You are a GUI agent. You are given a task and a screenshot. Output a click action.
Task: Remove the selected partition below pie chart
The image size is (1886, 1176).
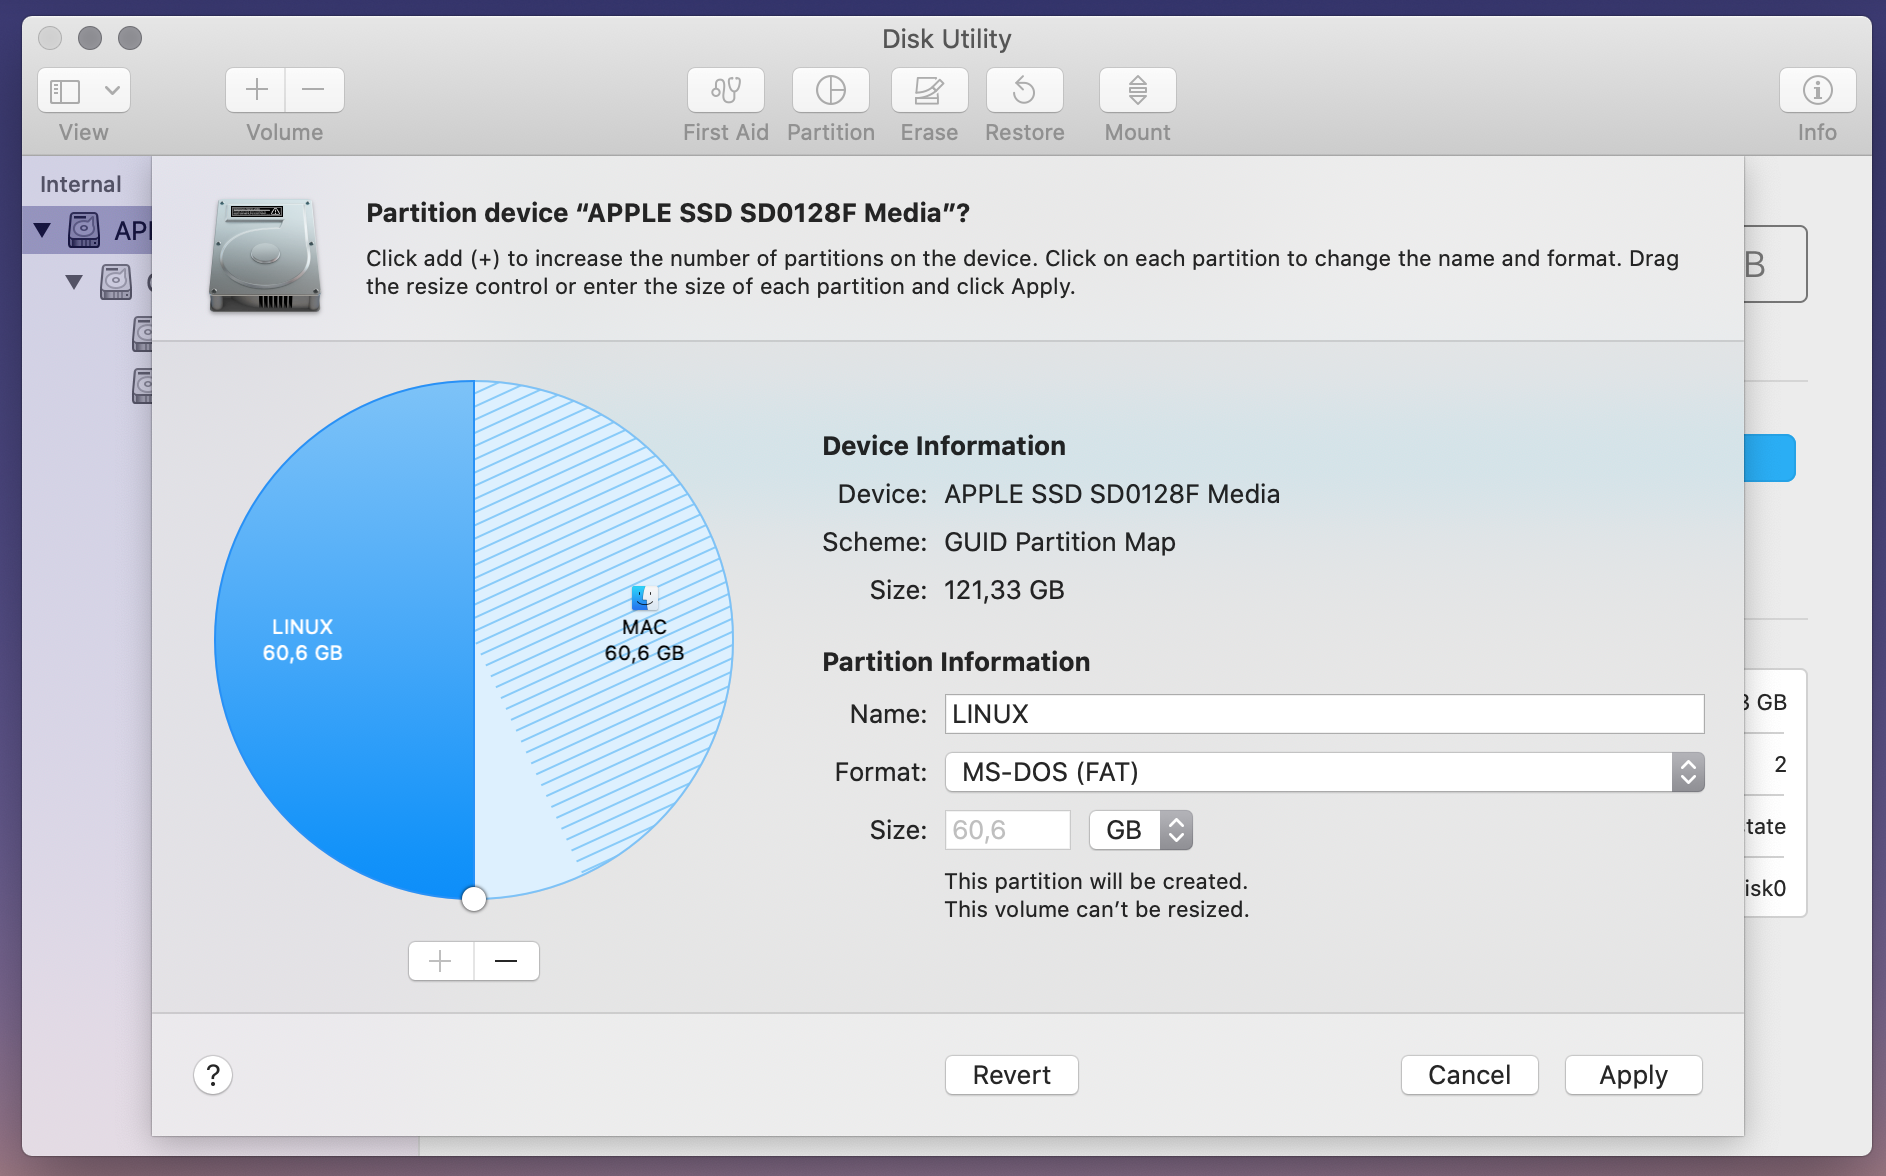click(507, 961)
